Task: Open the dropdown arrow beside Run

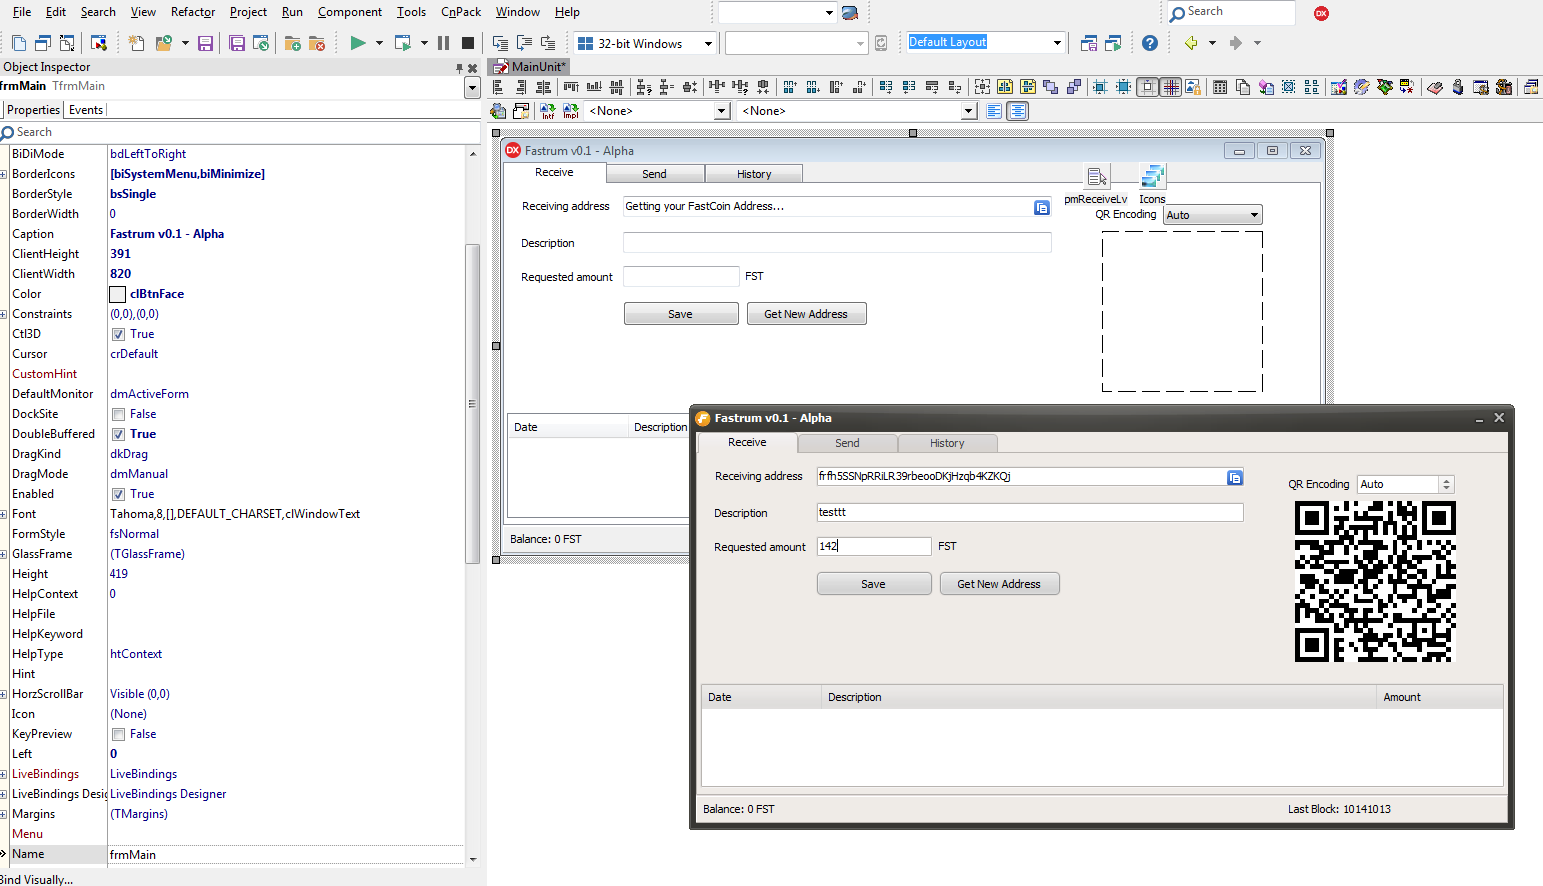Action: pyautogui.click(x=379, y=43)
